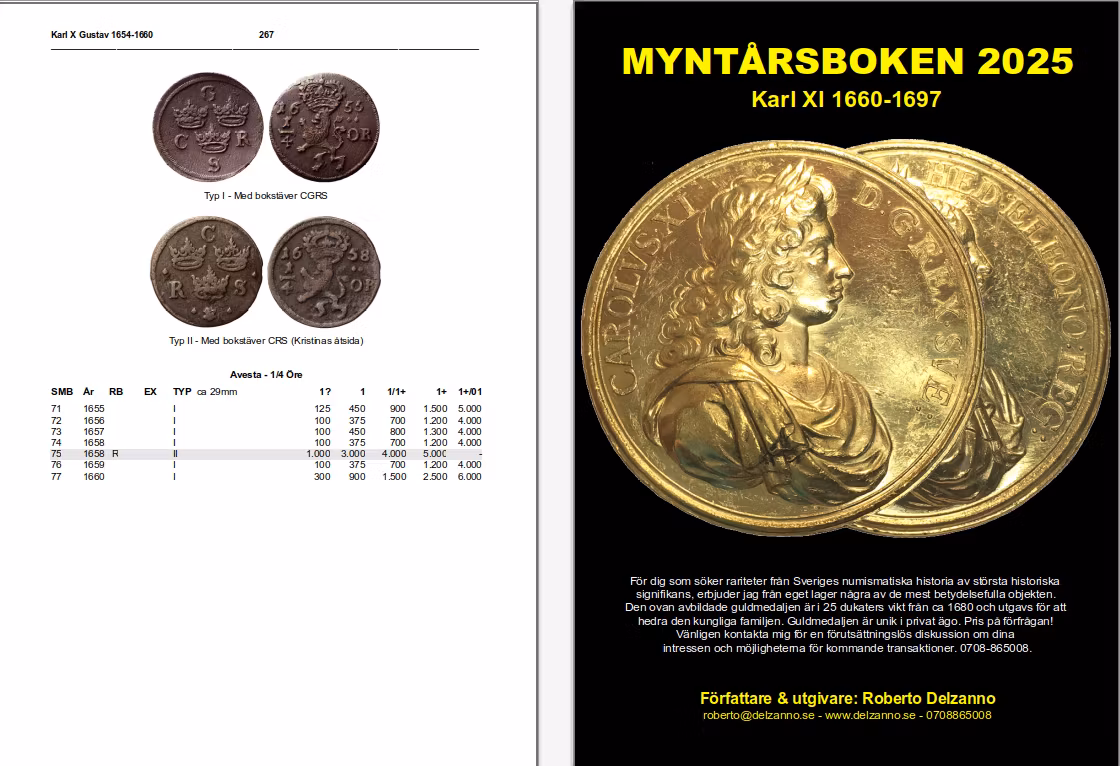Visit the www.delzanno.se website link

point(872,716)
